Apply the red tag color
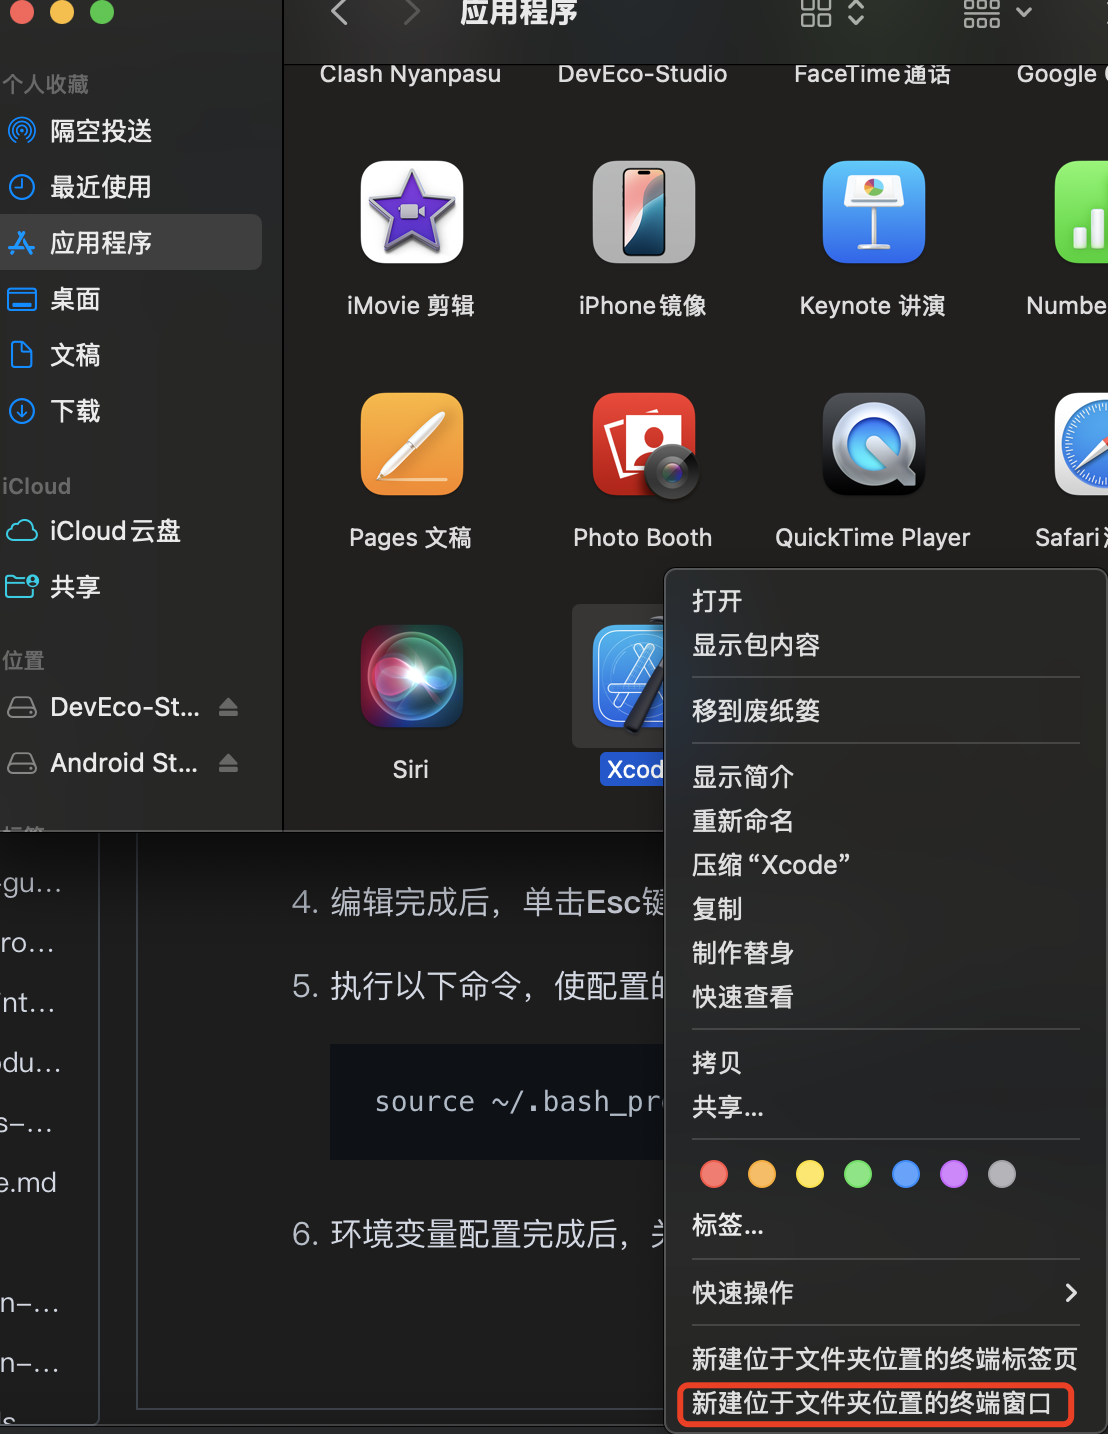This screenshot has width=1108, height=1434. [x=714, y=1174]
